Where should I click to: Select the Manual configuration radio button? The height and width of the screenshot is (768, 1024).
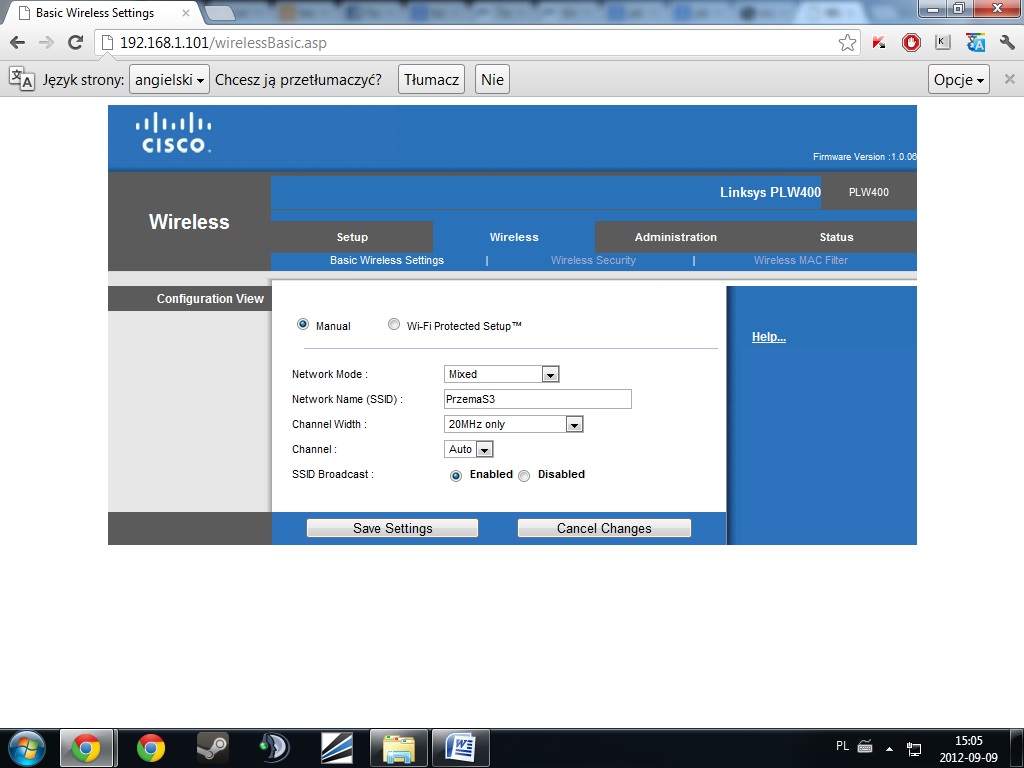(302, 324)
